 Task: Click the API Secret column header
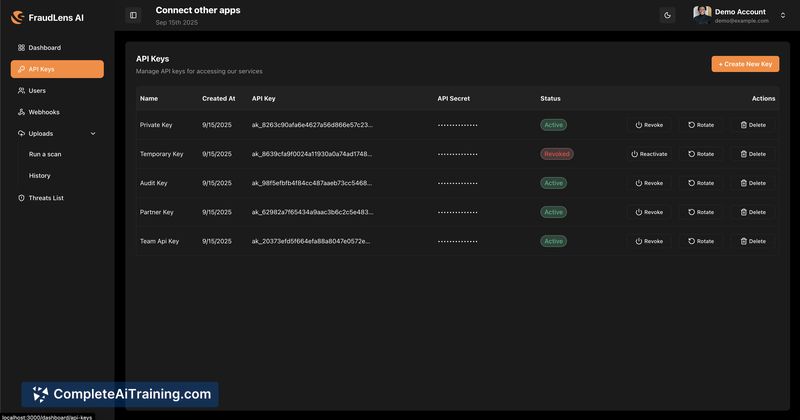454,98
